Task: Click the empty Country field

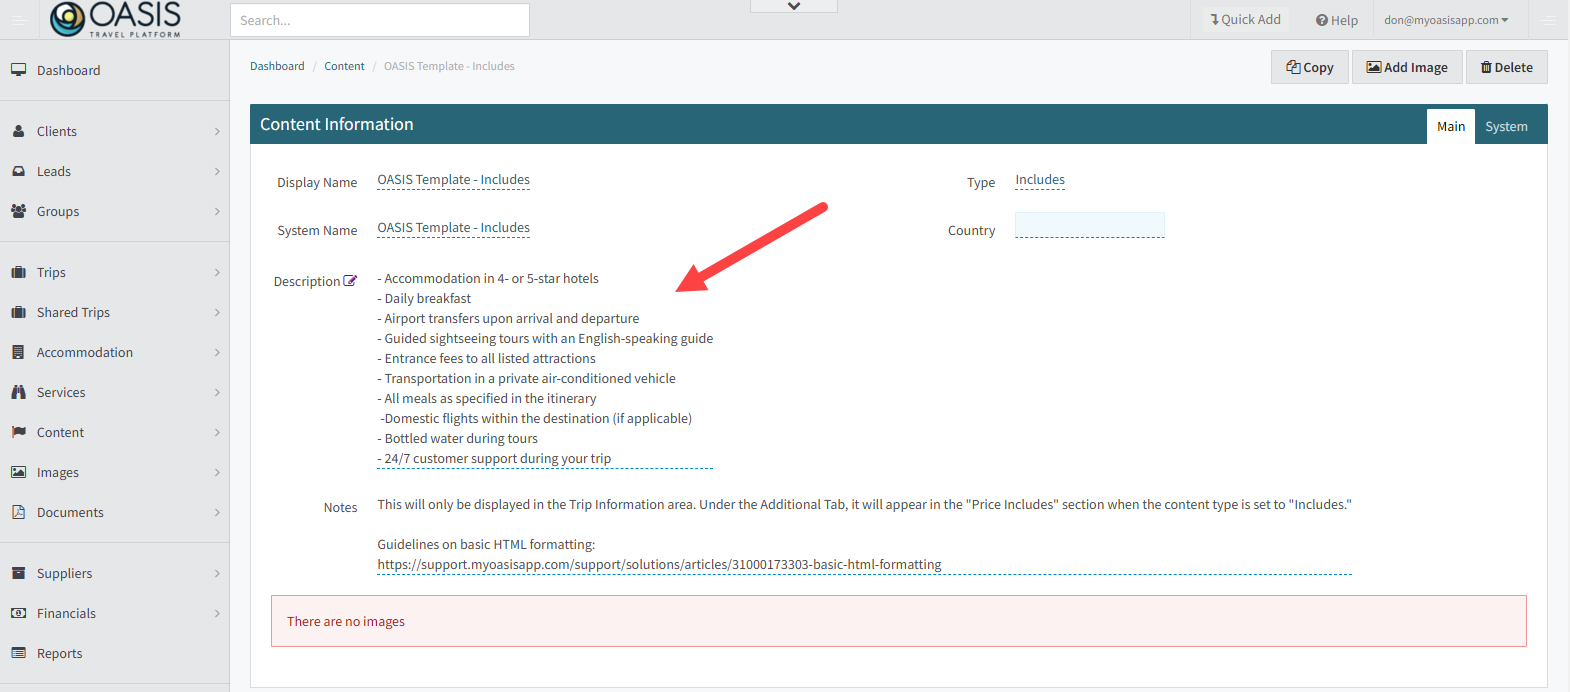Action: (x=1090, y=225)
